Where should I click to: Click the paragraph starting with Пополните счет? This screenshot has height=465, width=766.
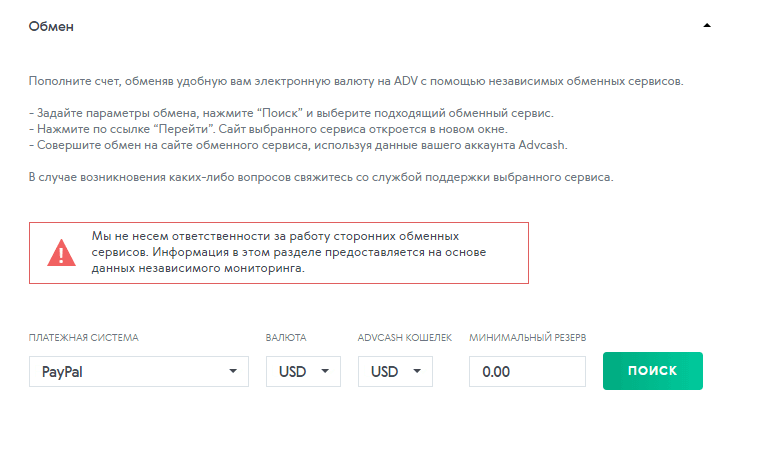[356, 80]
